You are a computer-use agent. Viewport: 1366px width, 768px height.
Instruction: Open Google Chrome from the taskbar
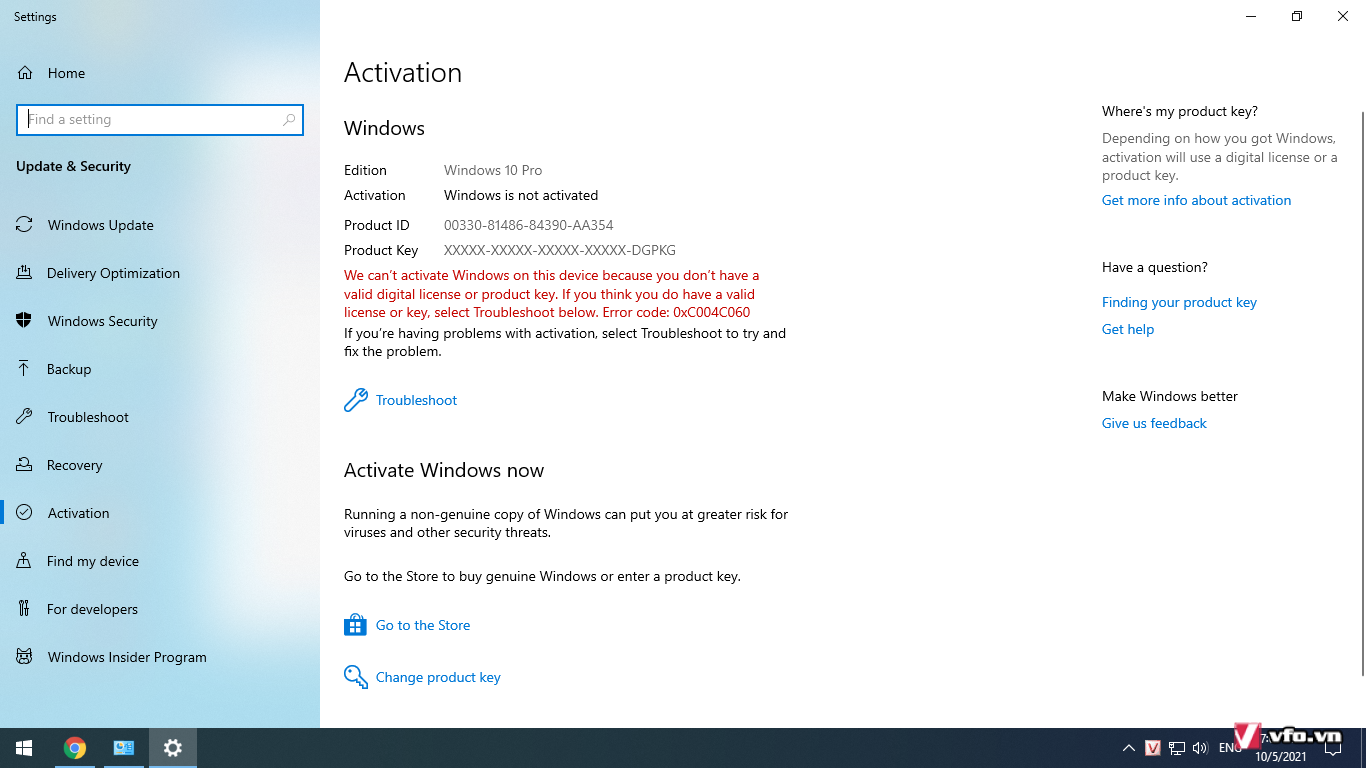(75, 748)
